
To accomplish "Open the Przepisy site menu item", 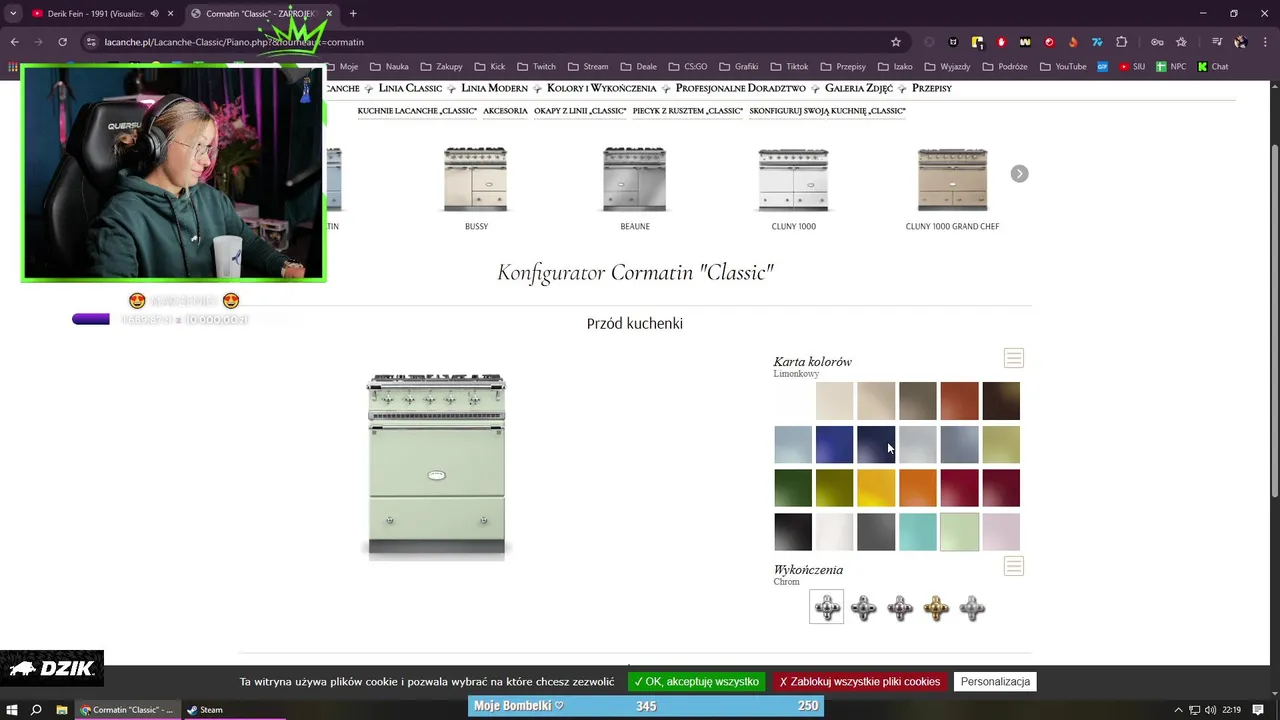I will 932,88.
